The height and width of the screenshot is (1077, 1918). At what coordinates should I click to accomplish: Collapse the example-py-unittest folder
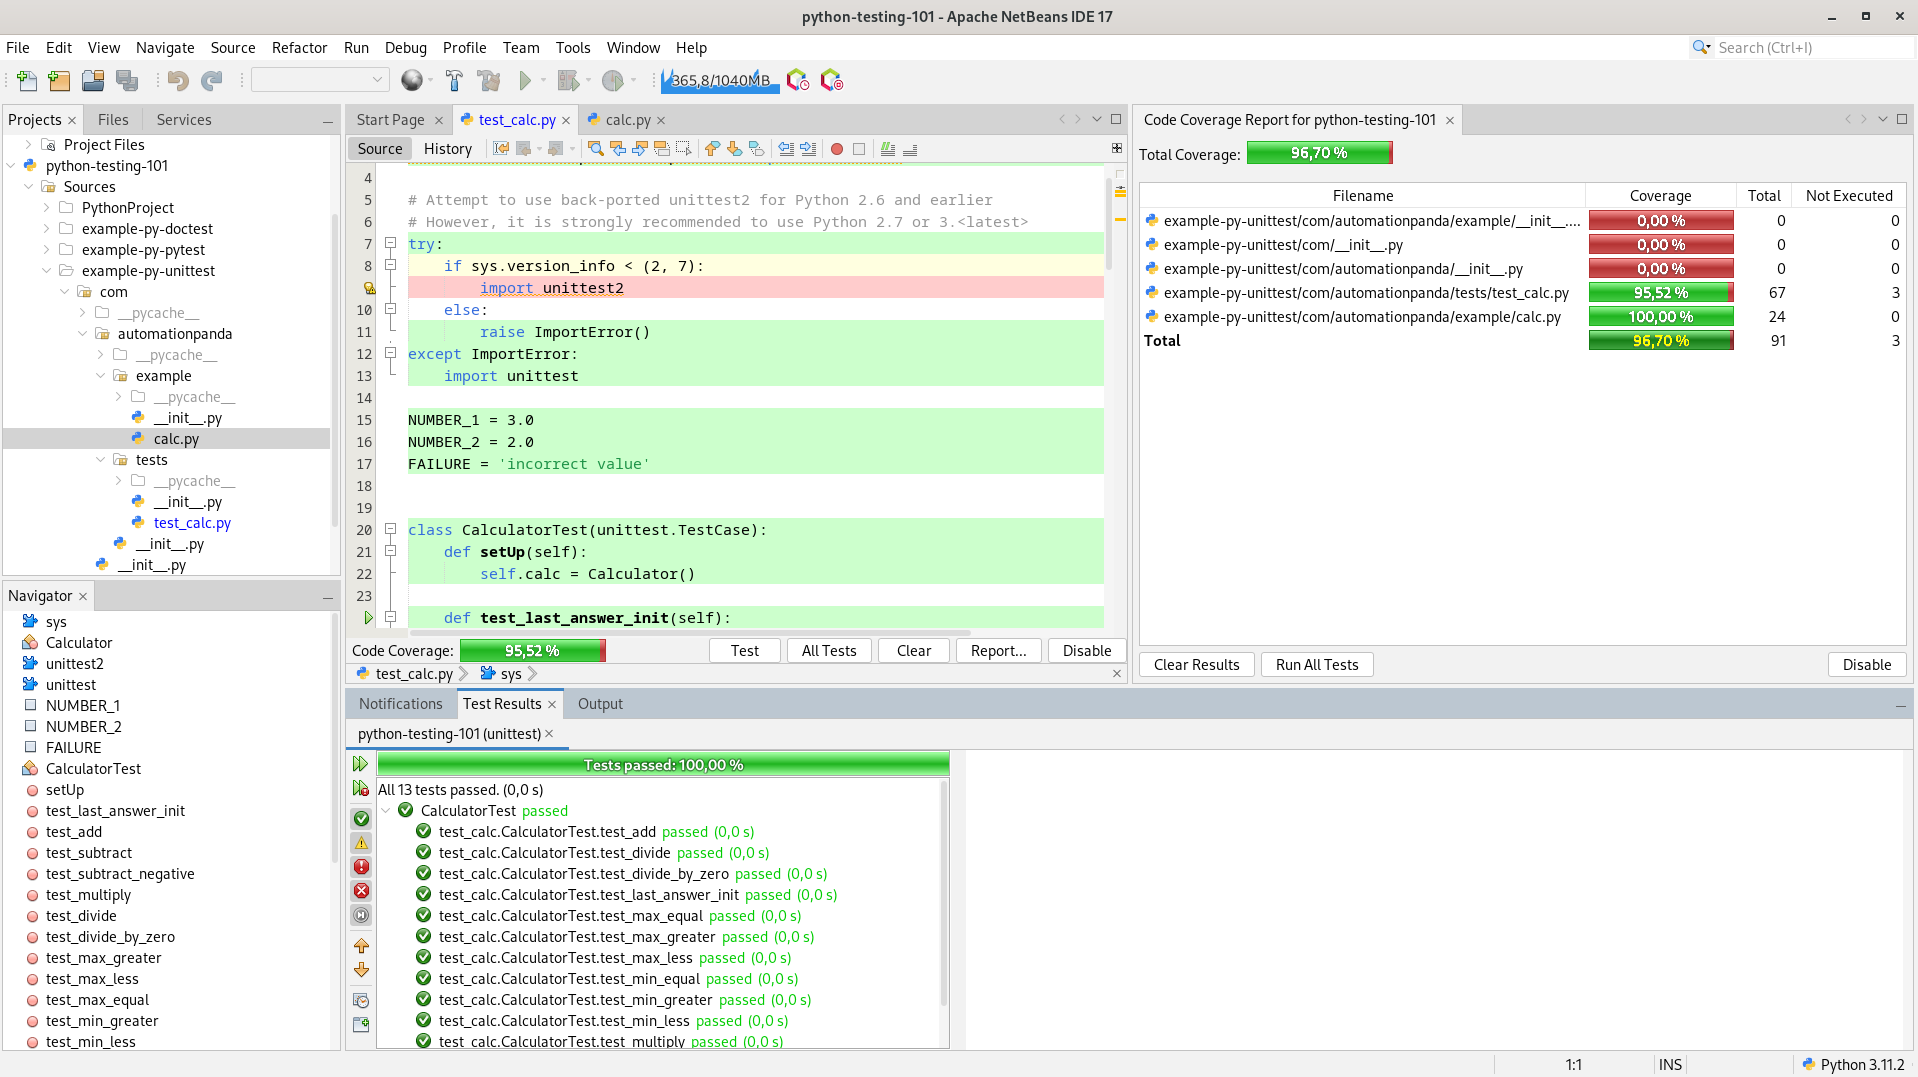coord(47,271)
